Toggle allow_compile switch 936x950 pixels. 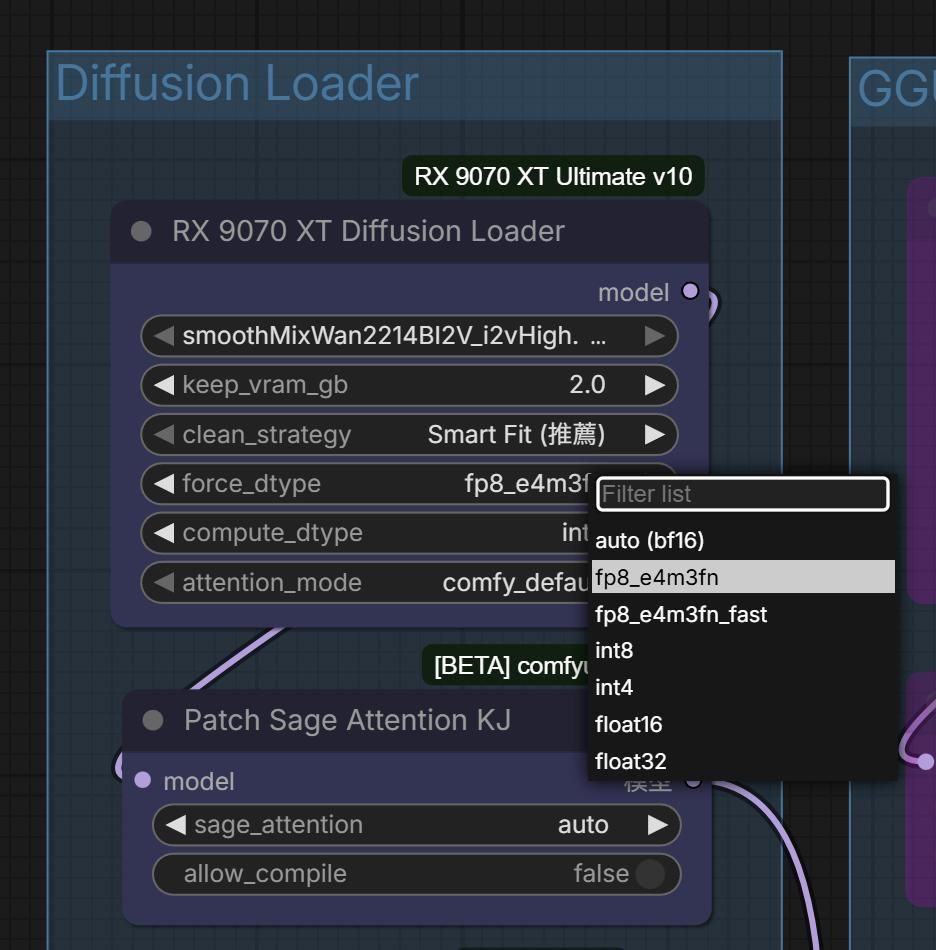click(x=650, y=874)
